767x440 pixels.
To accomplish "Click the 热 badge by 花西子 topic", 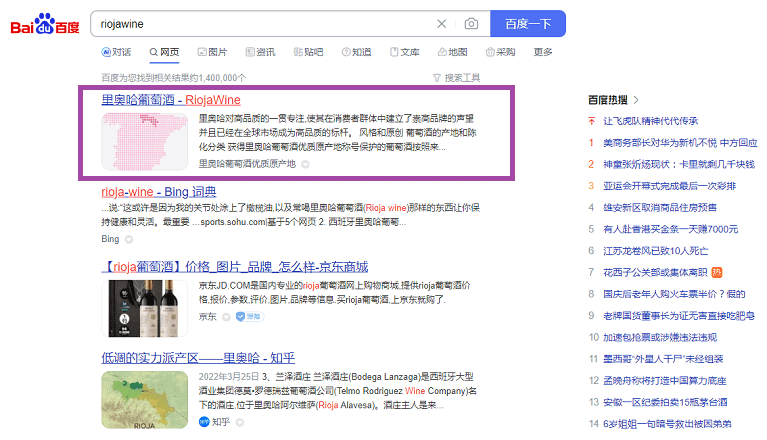I will point(717,272).
